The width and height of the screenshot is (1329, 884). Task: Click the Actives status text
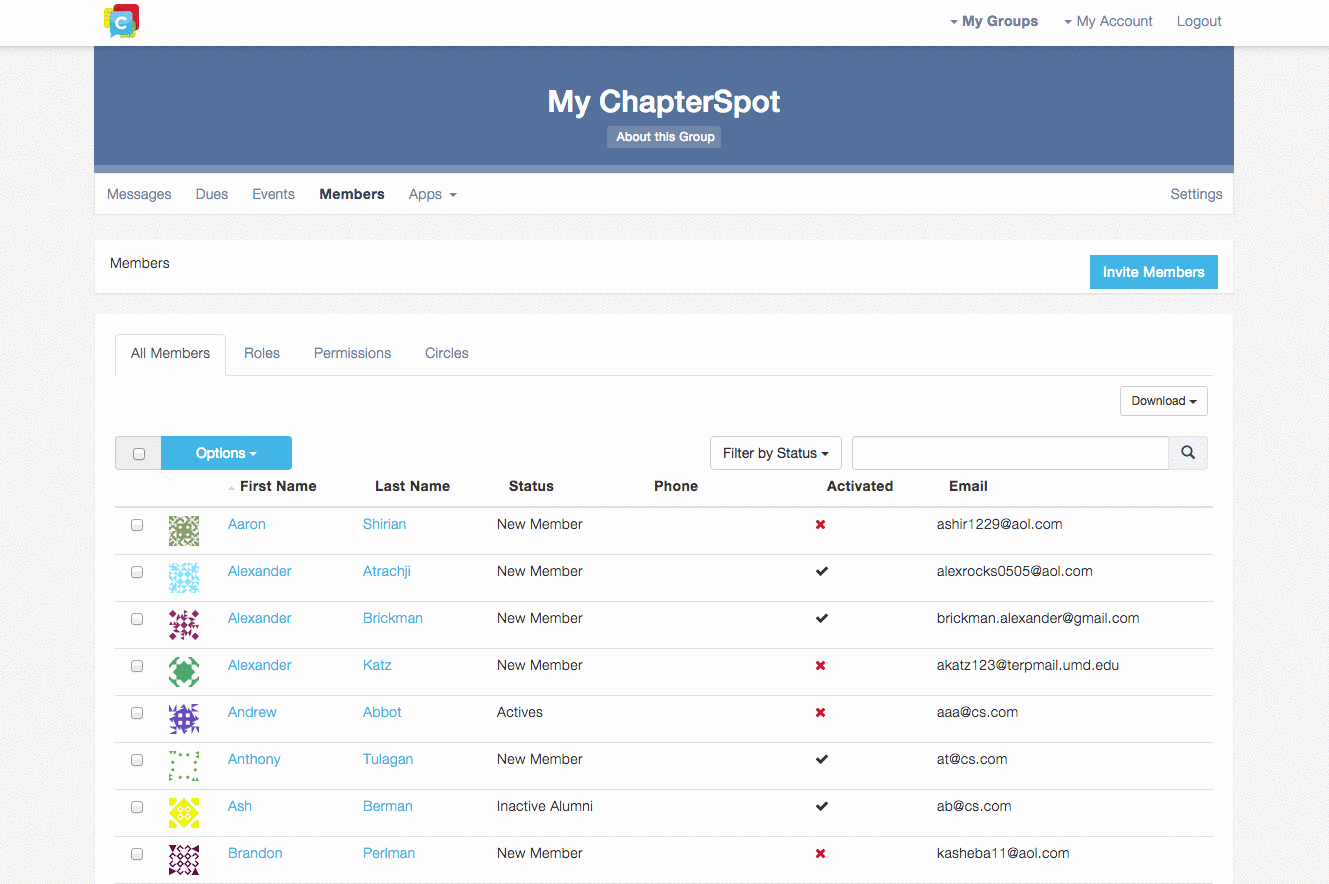pyautogui.click(x=520, y=712)
